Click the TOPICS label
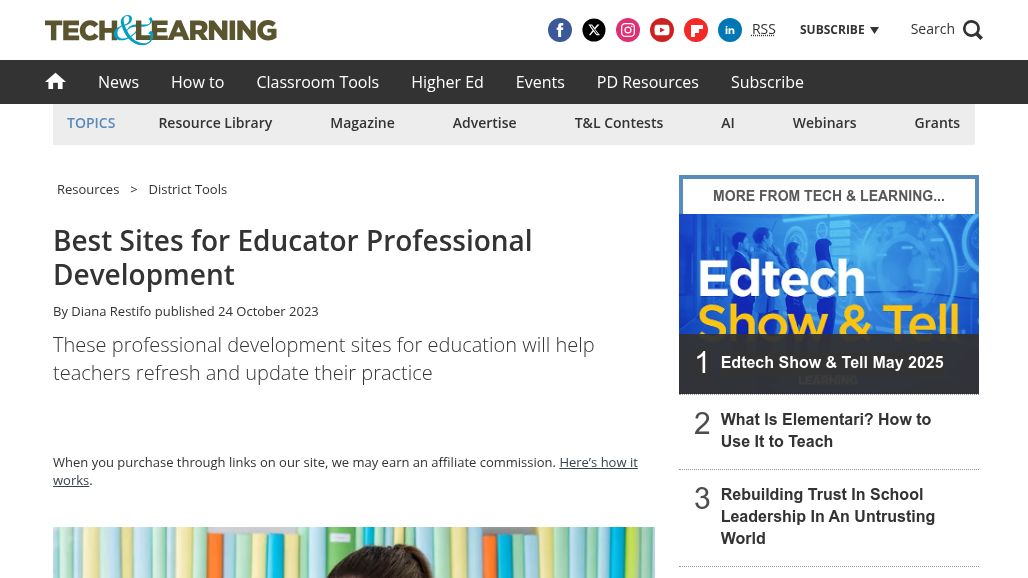This screenshot has width=1028, height=578. 91,123
